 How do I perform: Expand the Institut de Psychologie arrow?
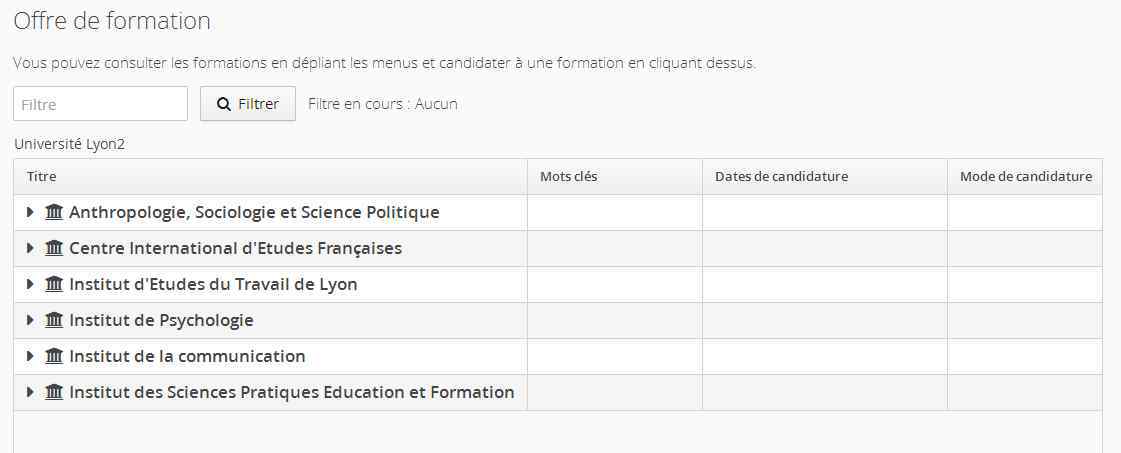tap(30, 320)
